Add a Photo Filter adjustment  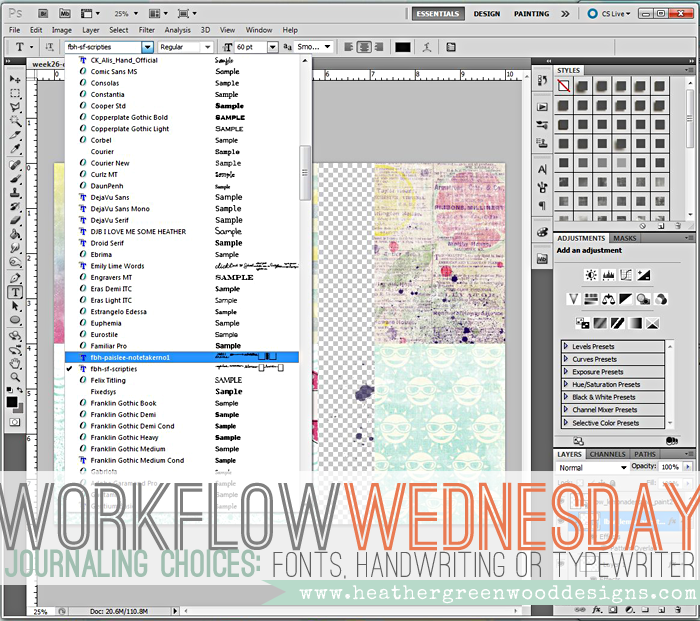tap(643, 299)
